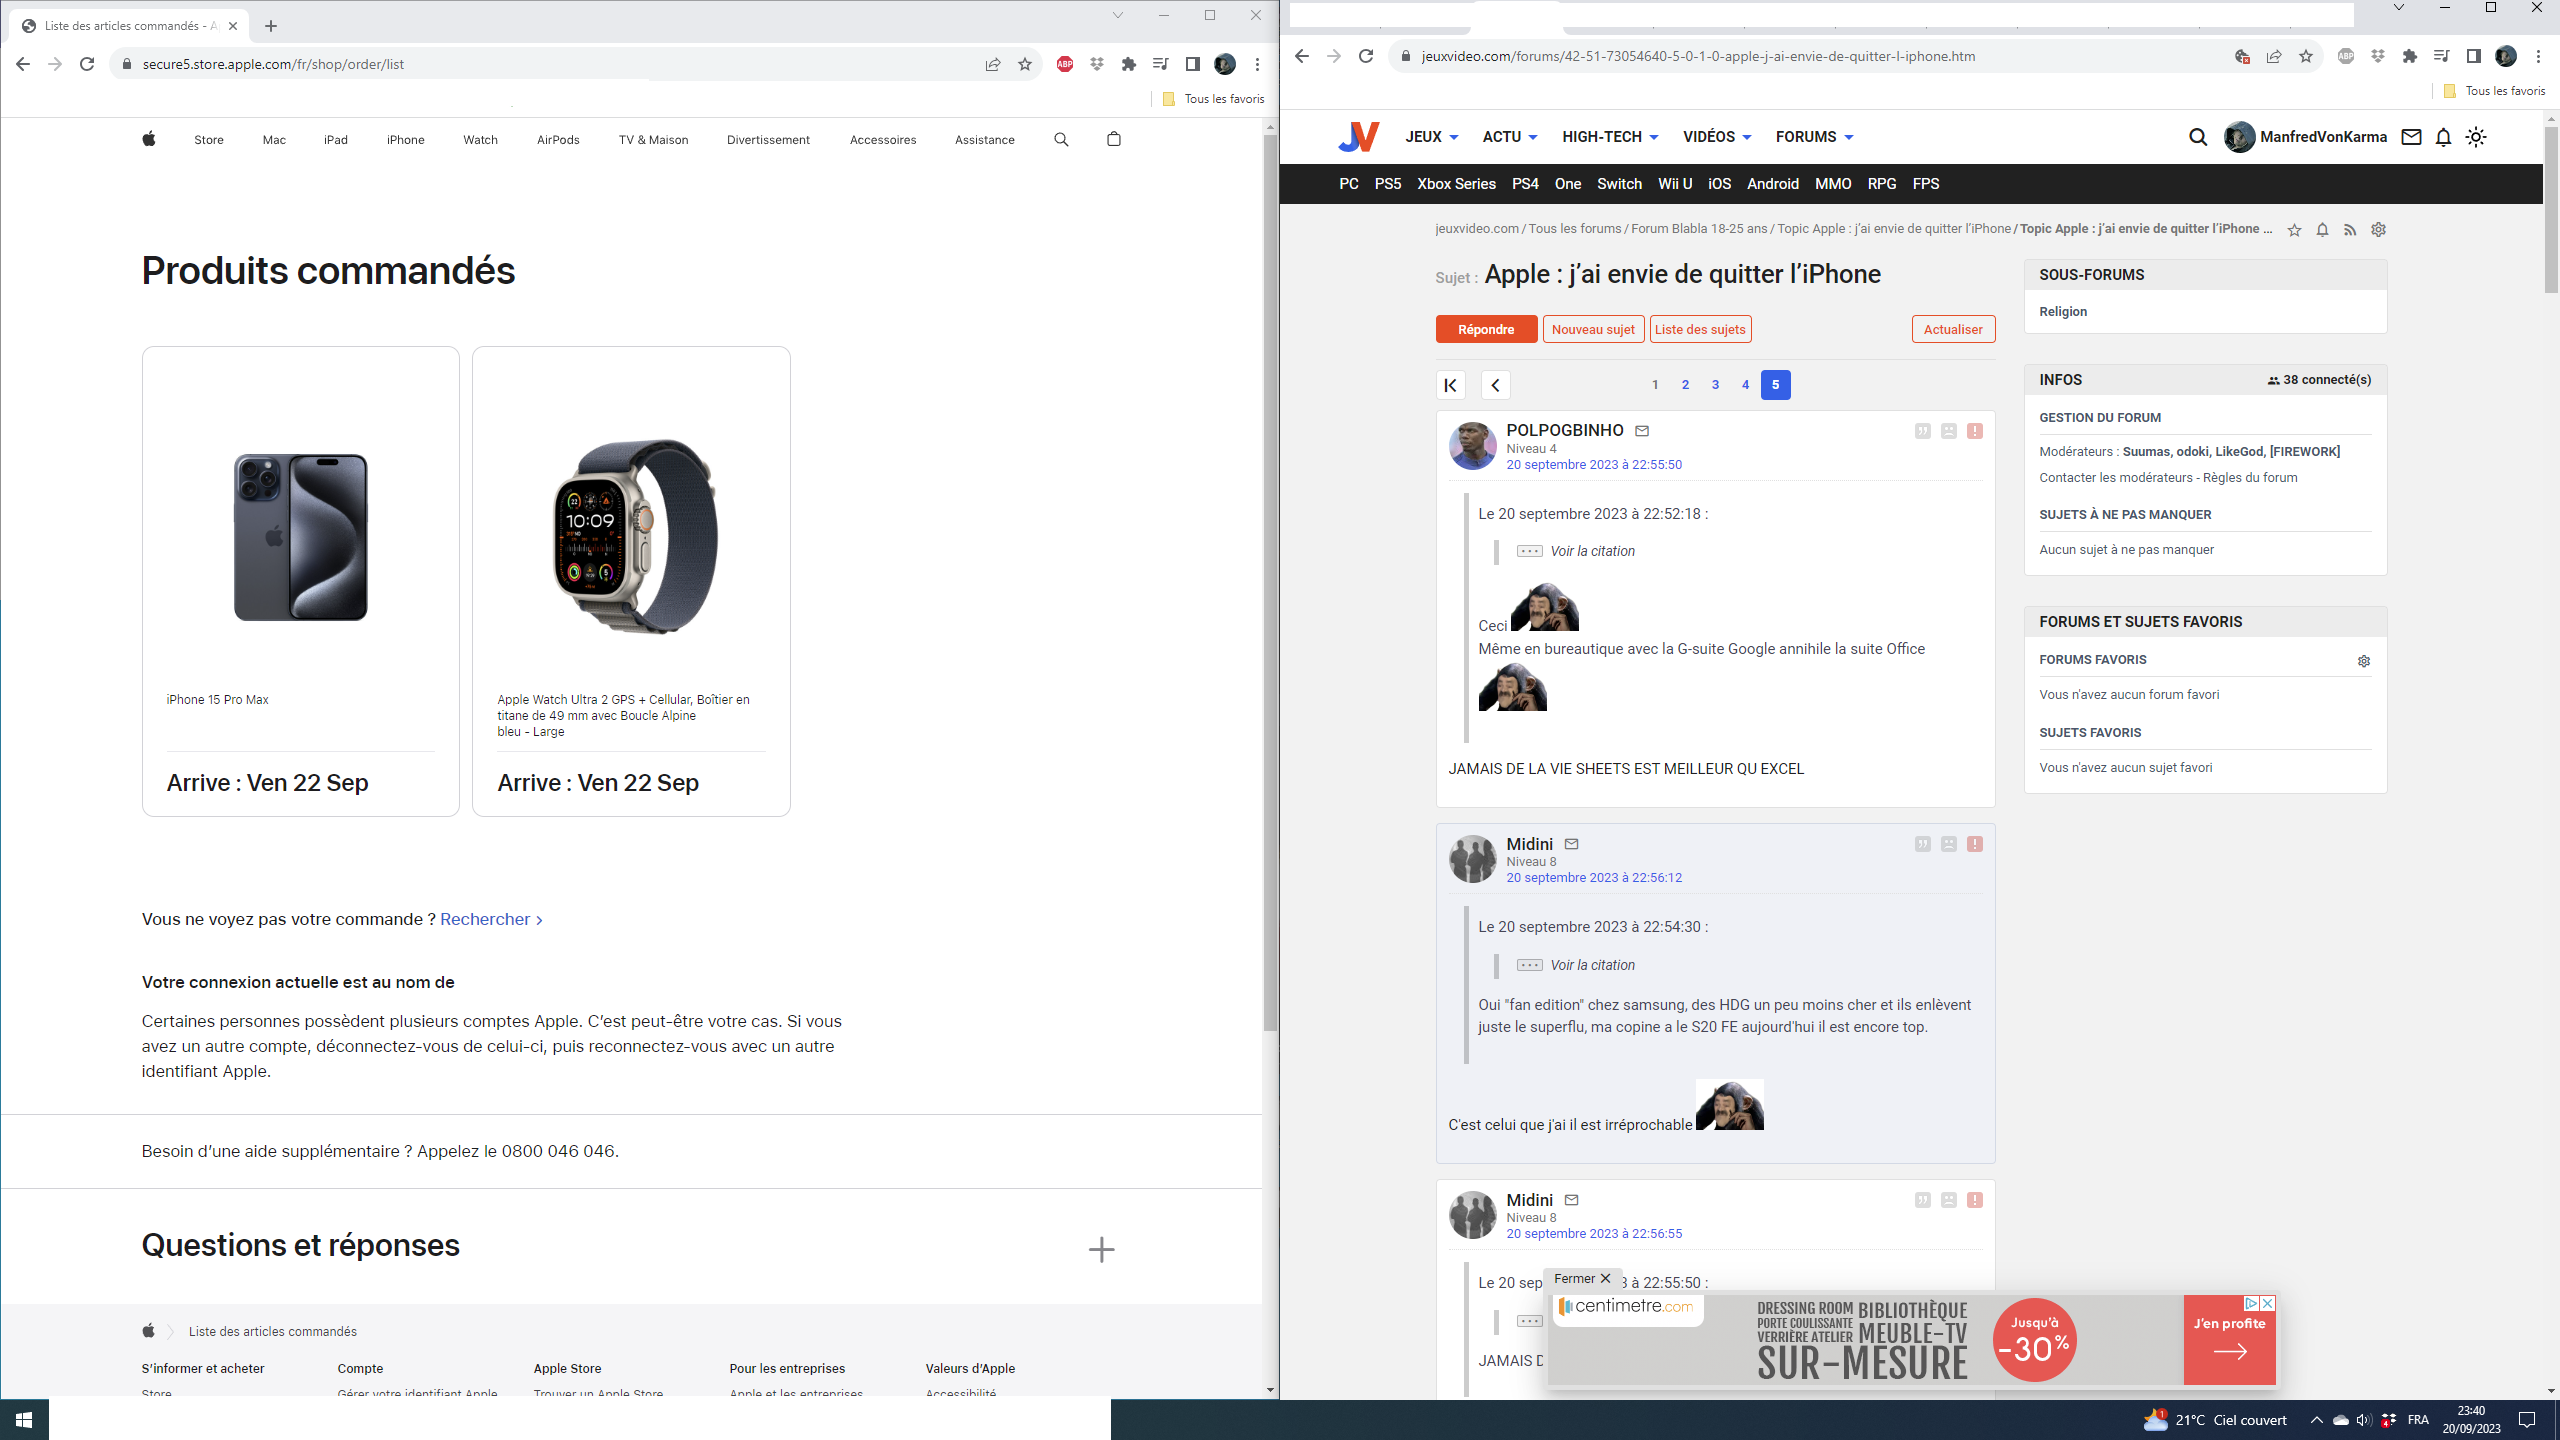The width and height of the screenshot is (2560, 1440).
Task: Close the centimetre.com ad with Fermer
Action: click(x=1582, y=1279)
